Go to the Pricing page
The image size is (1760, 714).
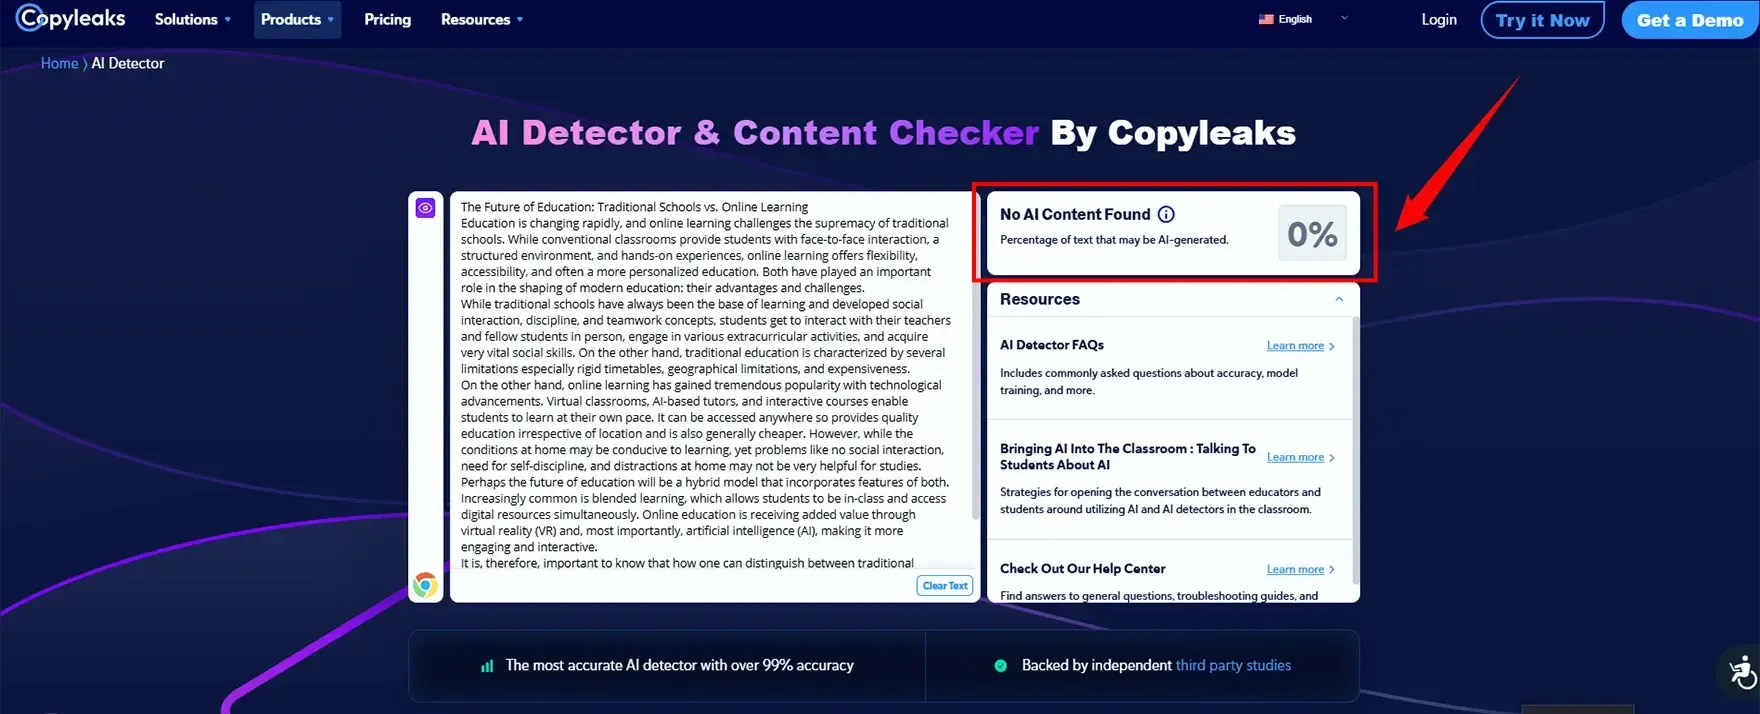[x=387, y=19]
